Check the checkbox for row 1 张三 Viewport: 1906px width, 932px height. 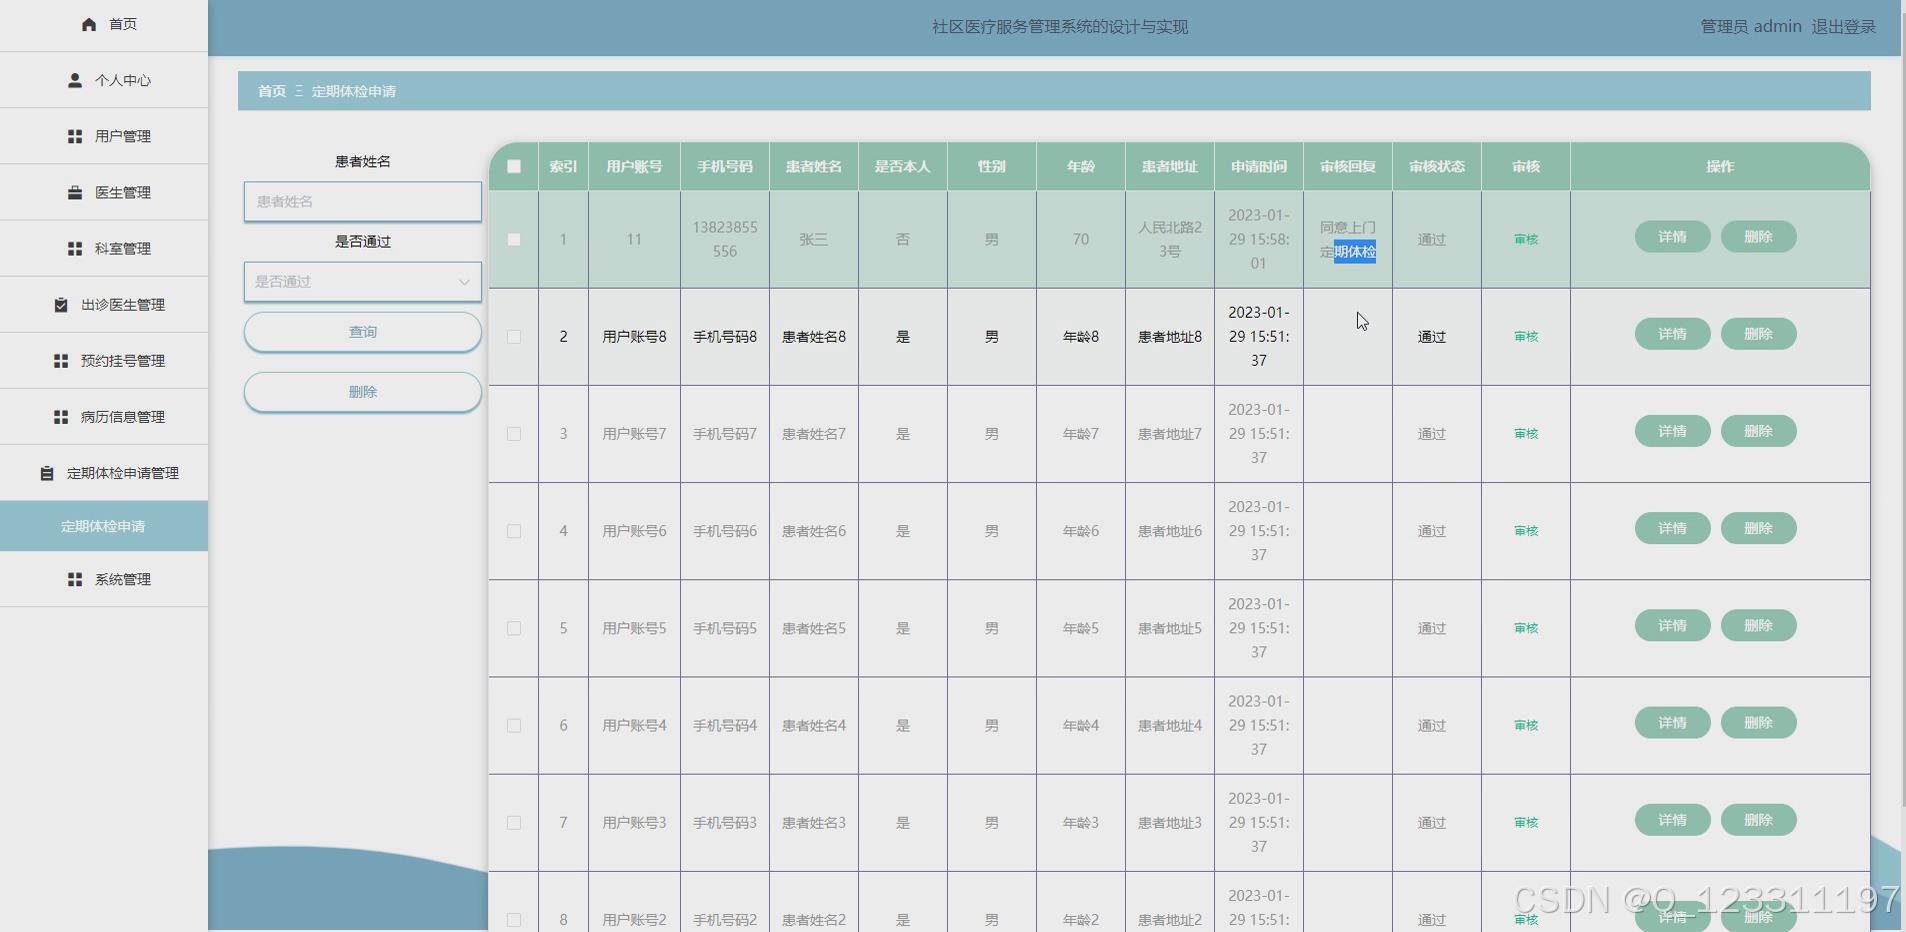pos(514,239)
